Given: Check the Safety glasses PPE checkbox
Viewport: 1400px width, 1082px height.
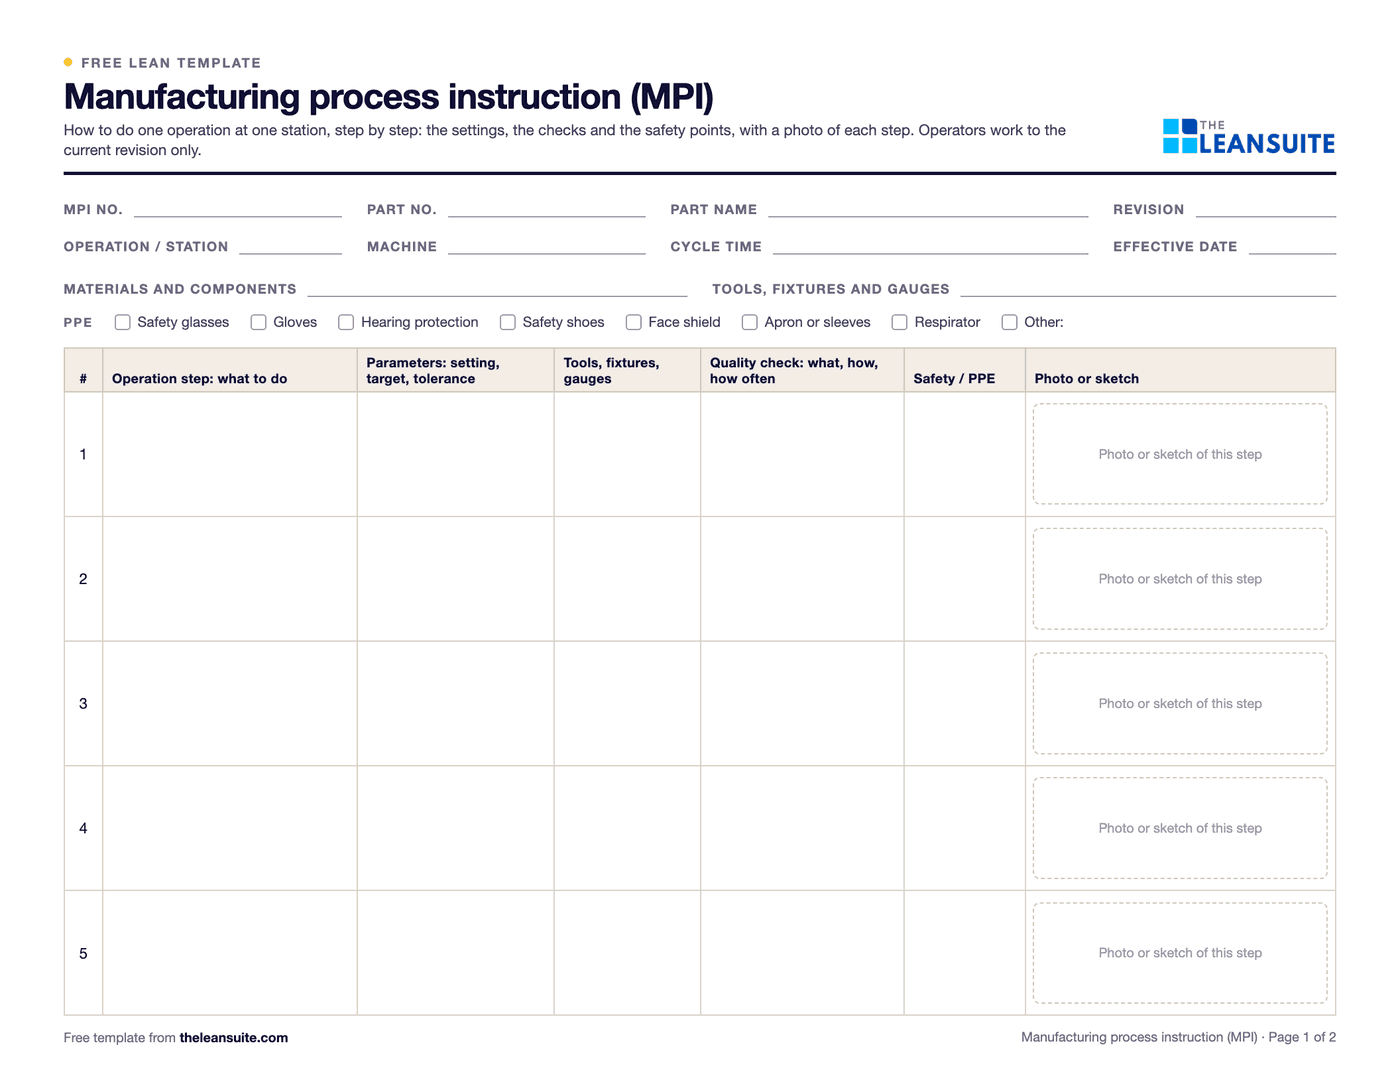Looking at the screenshot, I should [123, 322].
